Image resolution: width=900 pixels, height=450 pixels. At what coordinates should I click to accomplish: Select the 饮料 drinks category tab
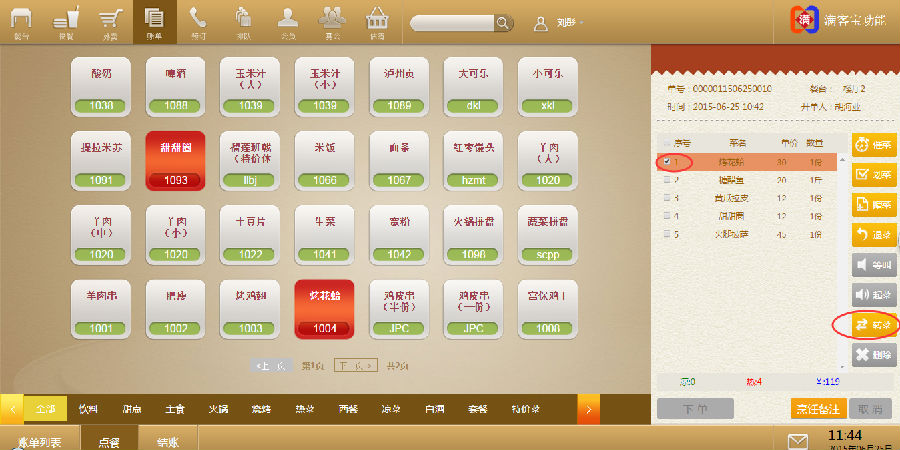tap(89, 408)
